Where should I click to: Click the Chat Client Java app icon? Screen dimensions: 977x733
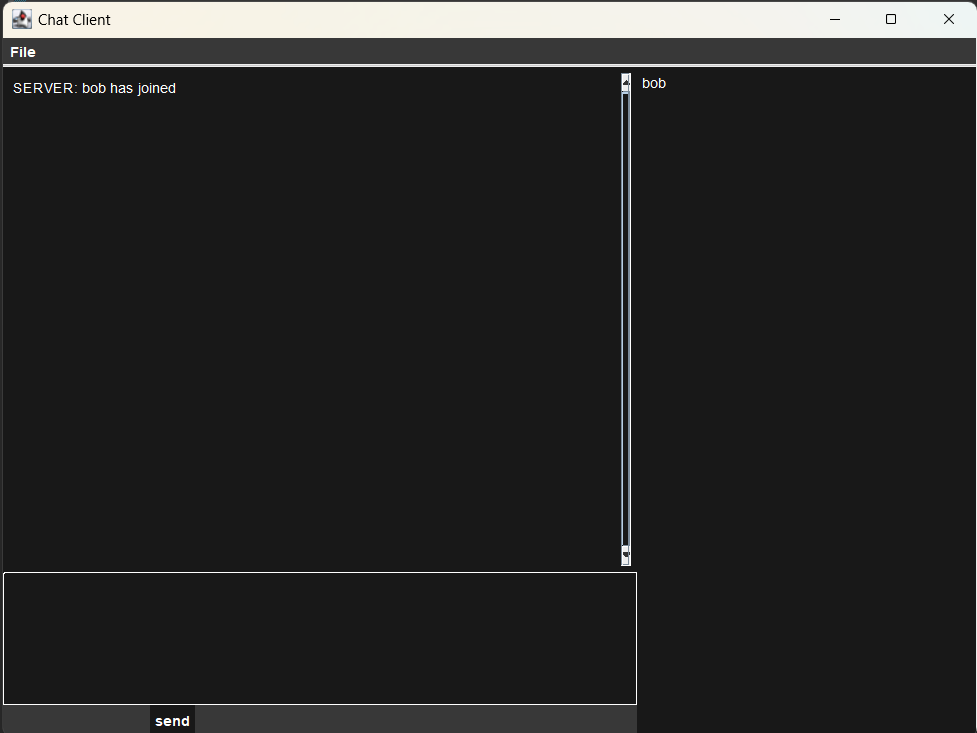point(22,19)
